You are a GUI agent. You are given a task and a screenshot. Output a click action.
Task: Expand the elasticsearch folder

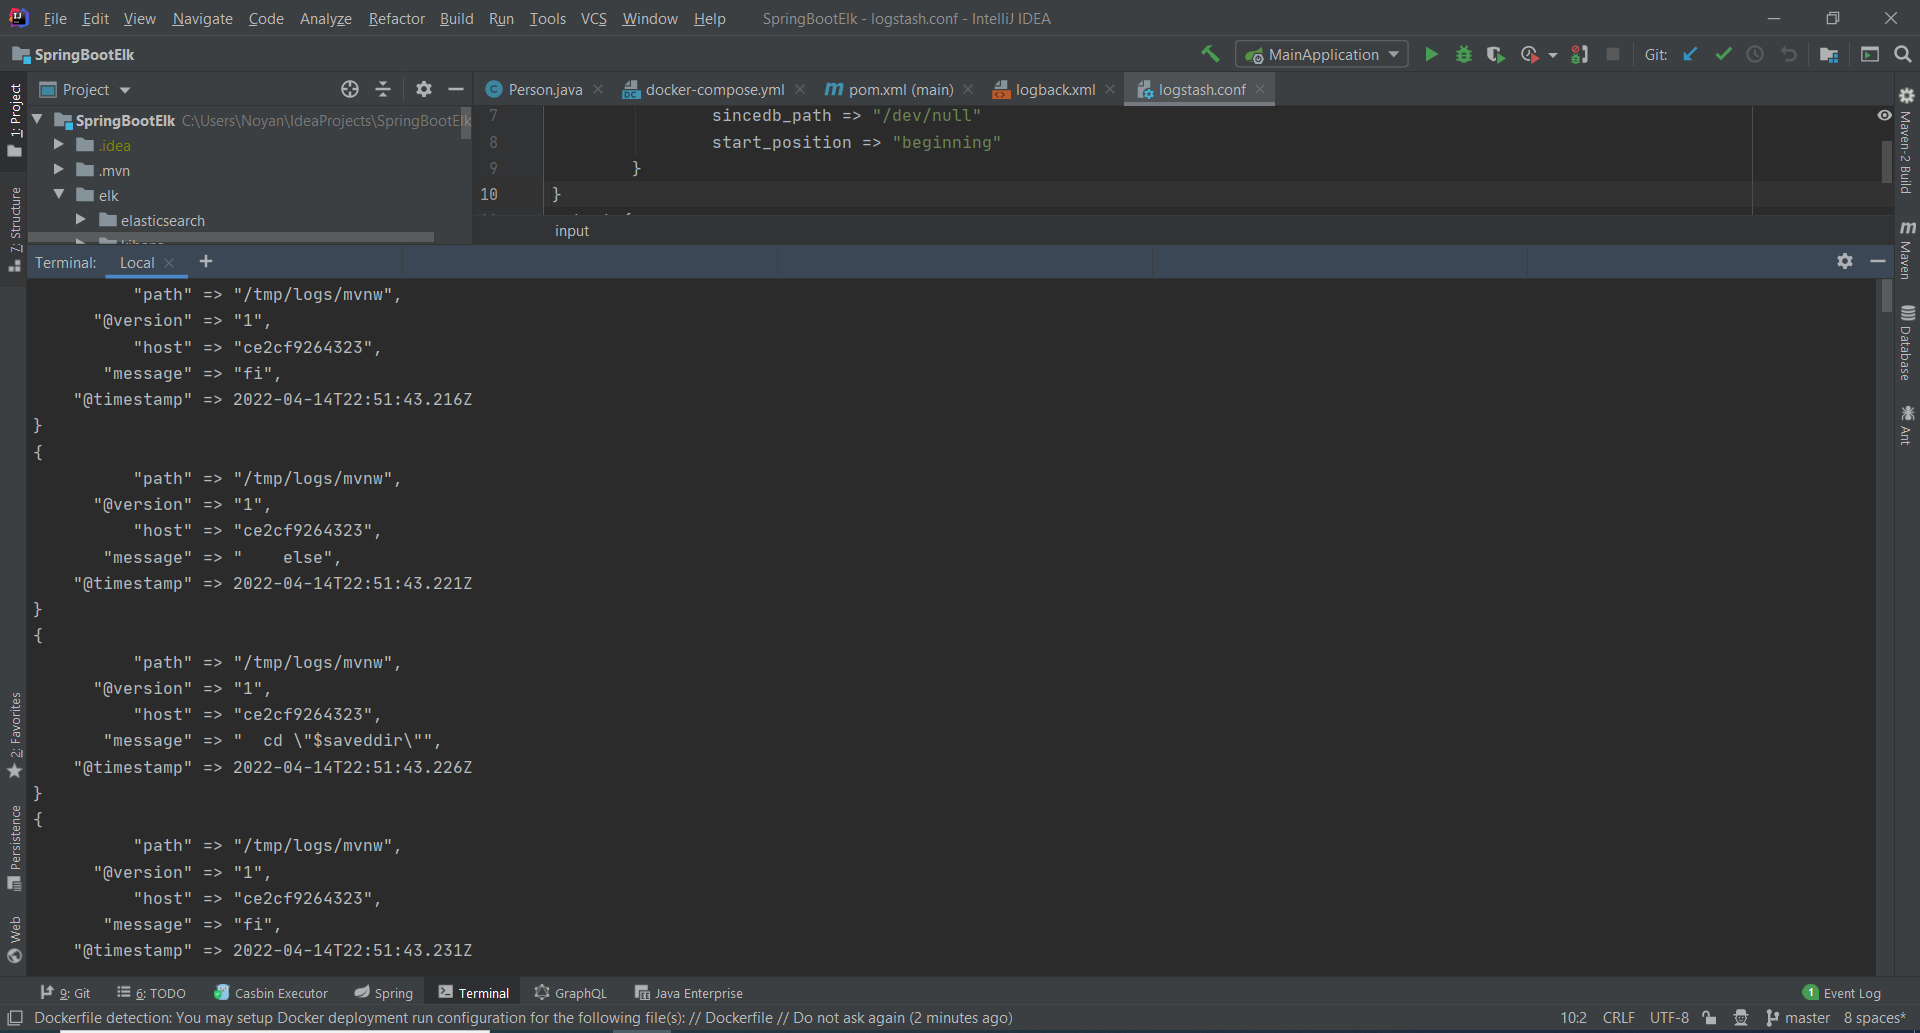point(81,220)
